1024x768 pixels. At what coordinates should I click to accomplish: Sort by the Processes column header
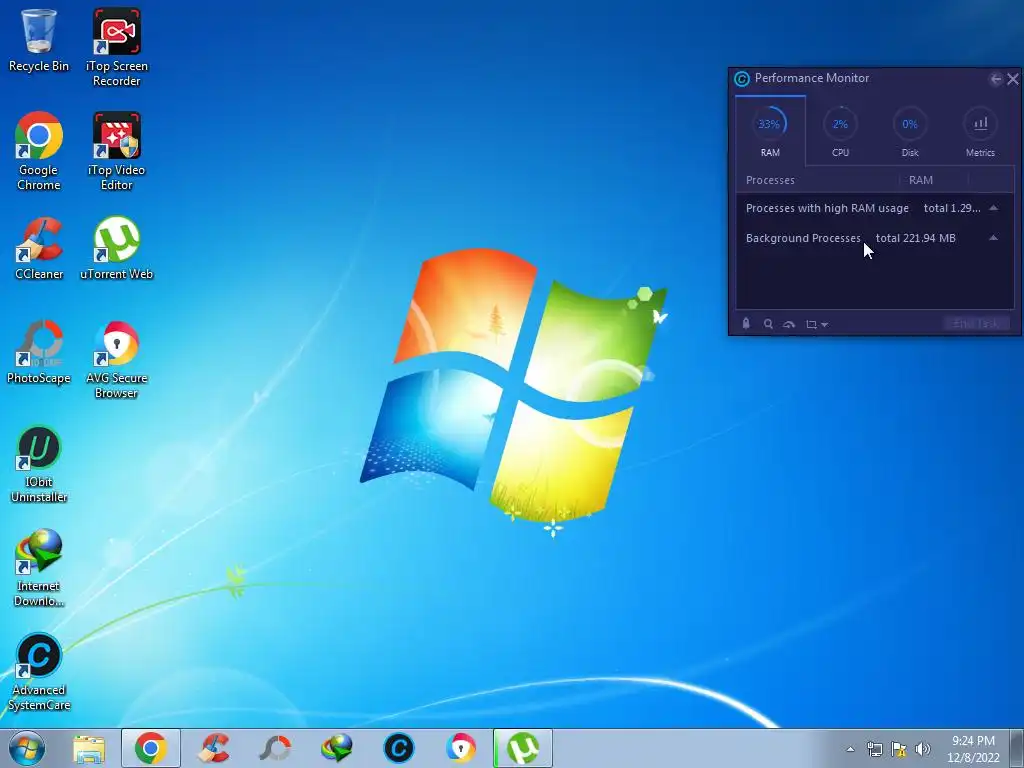click(770, 180)
